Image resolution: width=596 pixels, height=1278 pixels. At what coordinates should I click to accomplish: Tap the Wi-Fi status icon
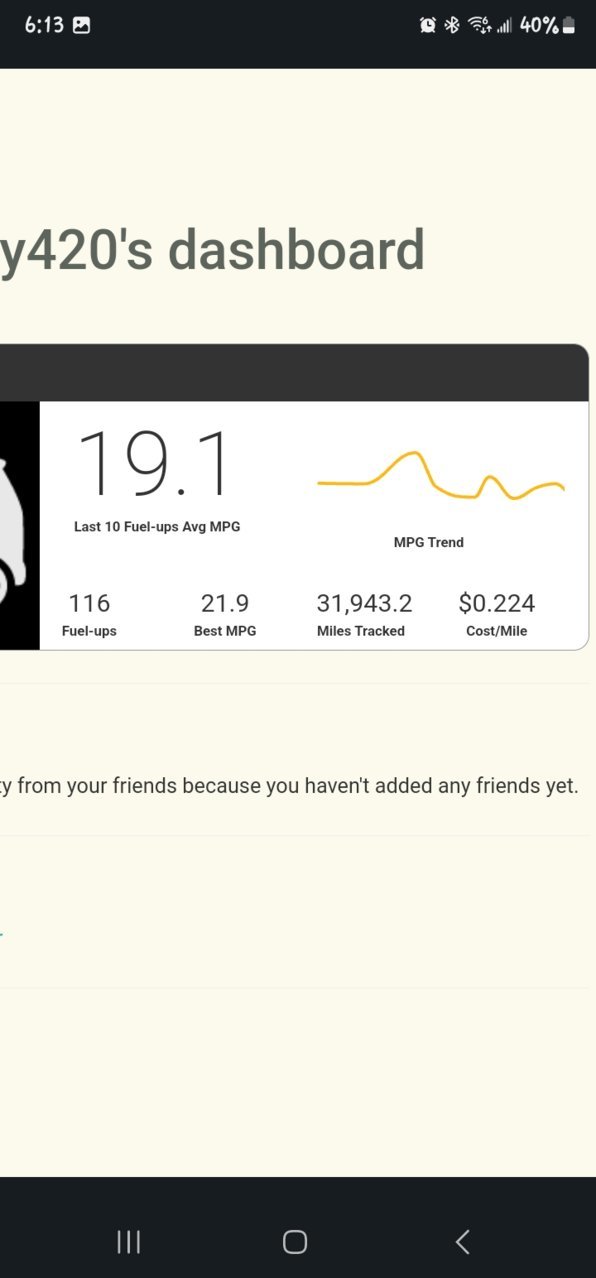click(480, 26)
